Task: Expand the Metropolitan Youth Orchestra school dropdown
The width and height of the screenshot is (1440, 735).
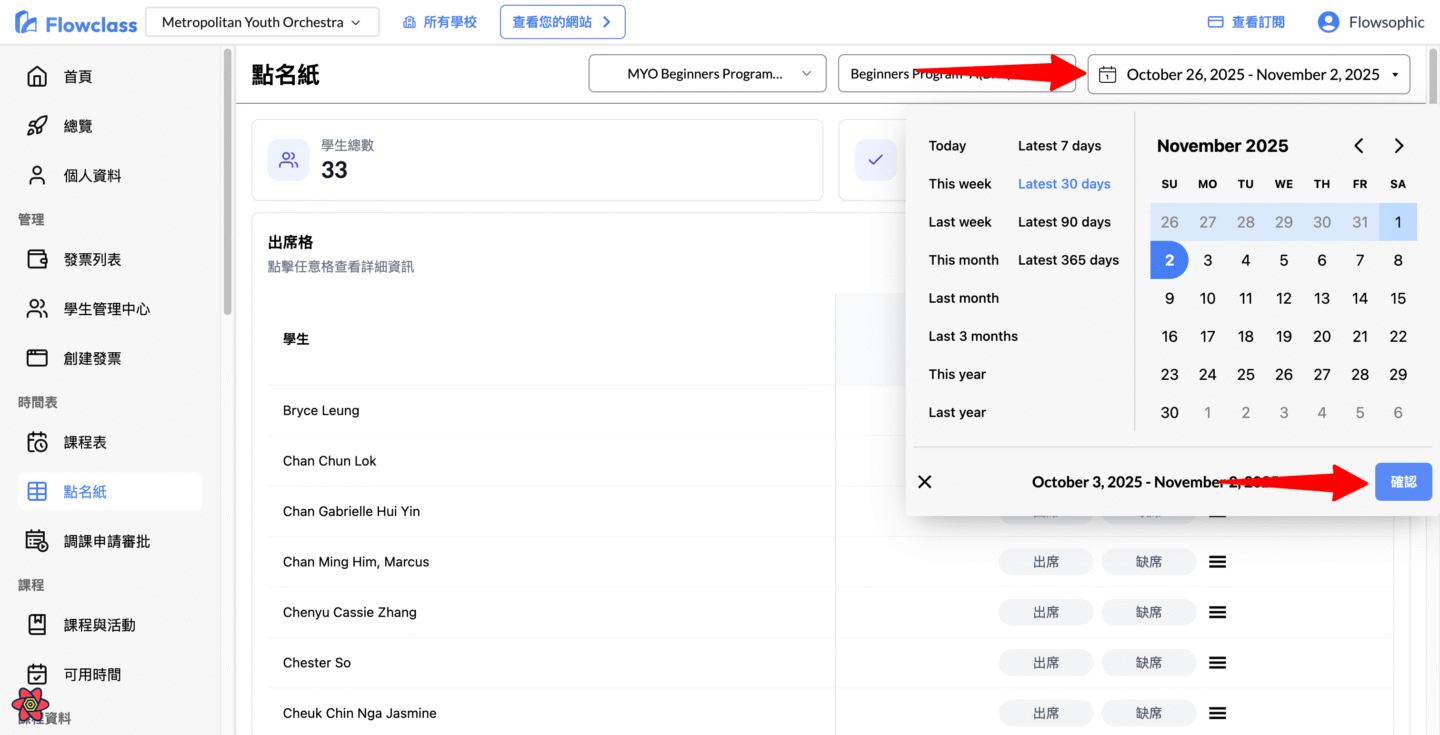Action: 261,22
